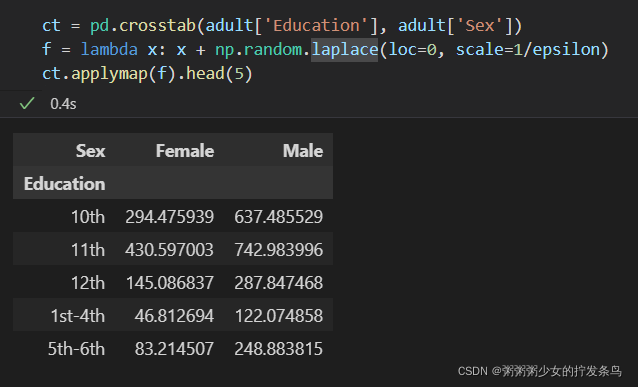Select cell value 742.983996
Image resolution: width=638 pixels, height=387 pixels.
coord(278,250)
